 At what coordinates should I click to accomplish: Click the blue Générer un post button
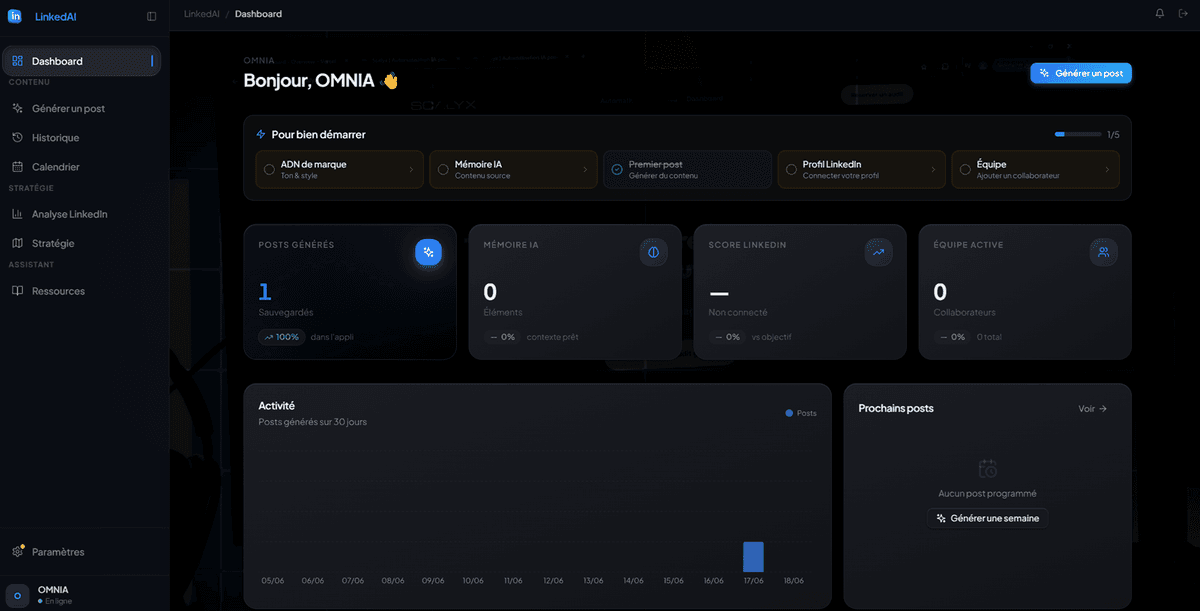[1081, 73]
